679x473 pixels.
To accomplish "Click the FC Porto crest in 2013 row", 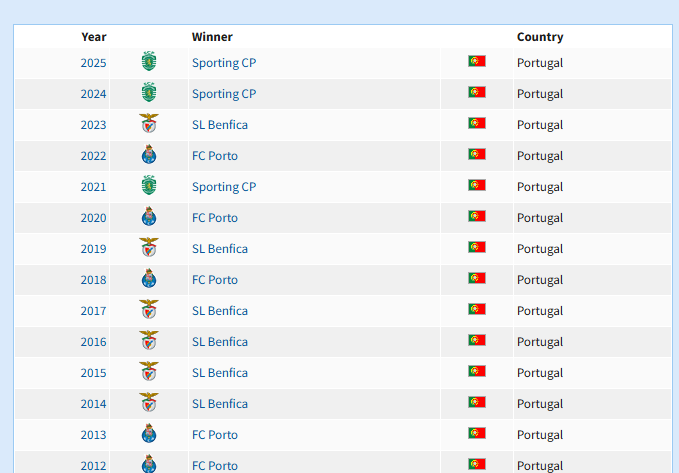I will tap(149, 433).
